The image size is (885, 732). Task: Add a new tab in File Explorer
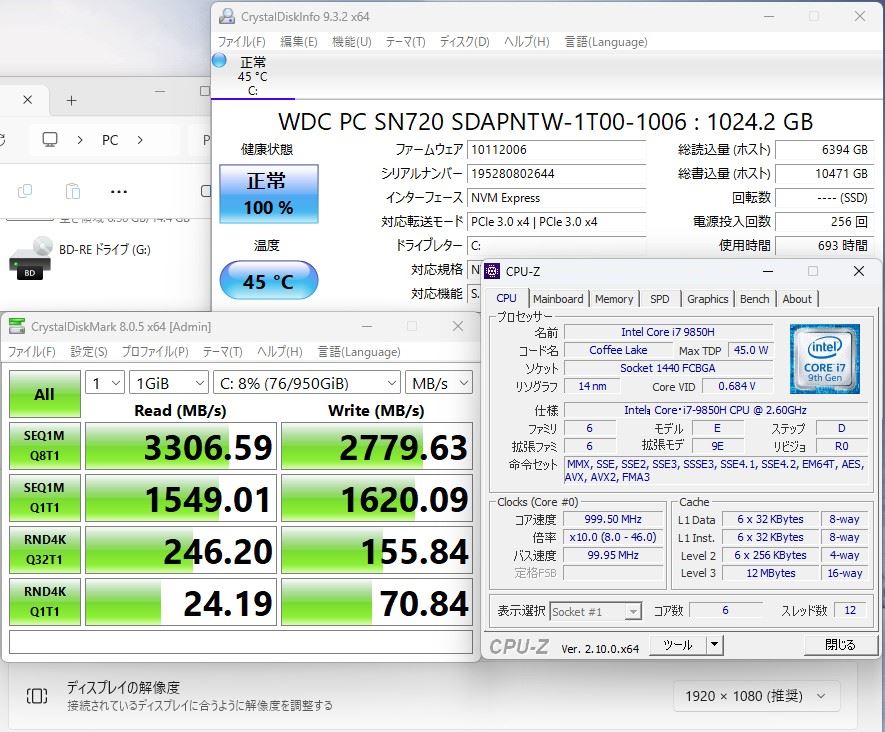(71, 101)
